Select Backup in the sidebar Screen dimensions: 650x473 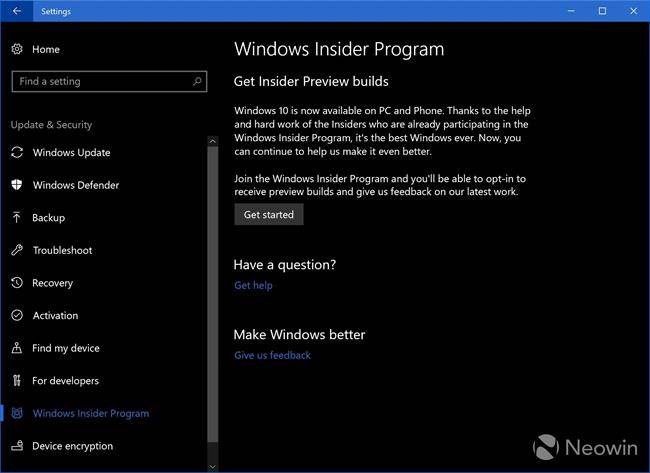(49, 218)
